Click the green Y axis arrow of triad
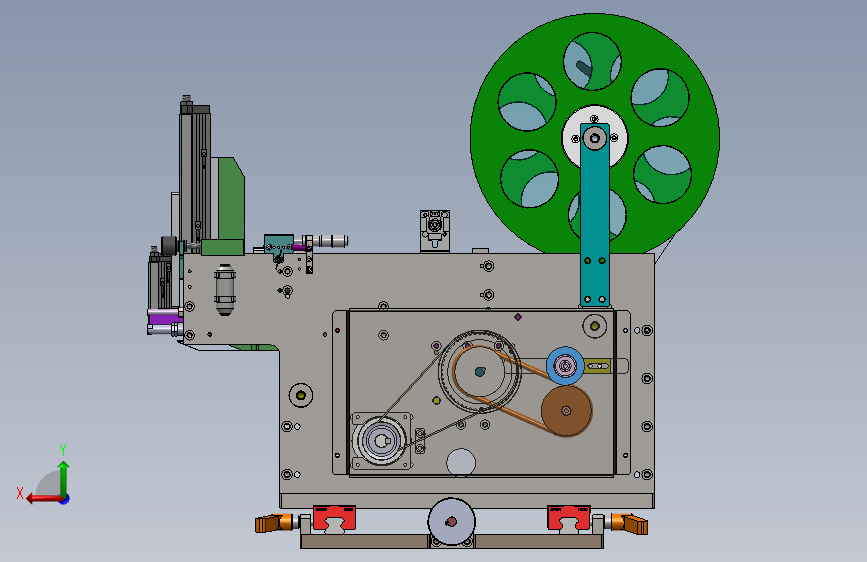 click(64, 480)
